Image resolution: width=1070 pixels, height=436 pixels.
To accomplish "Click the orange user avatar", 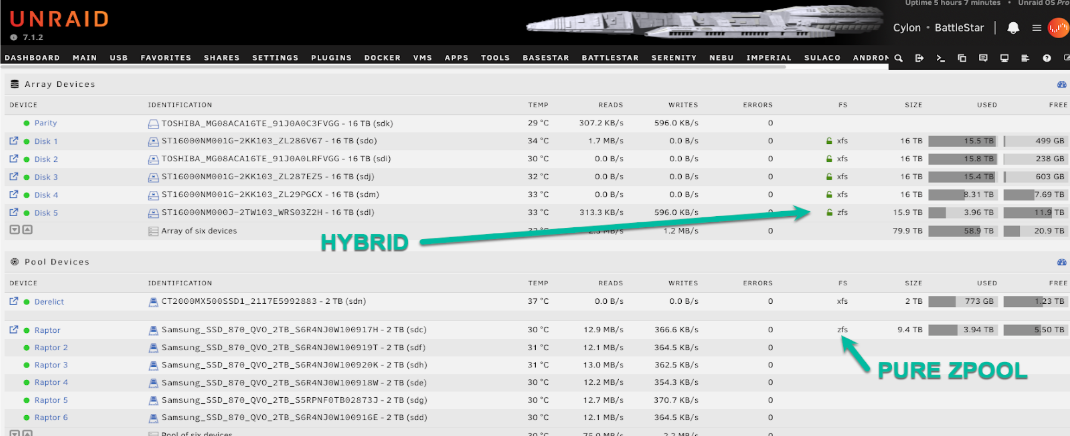I will 1058,28.
